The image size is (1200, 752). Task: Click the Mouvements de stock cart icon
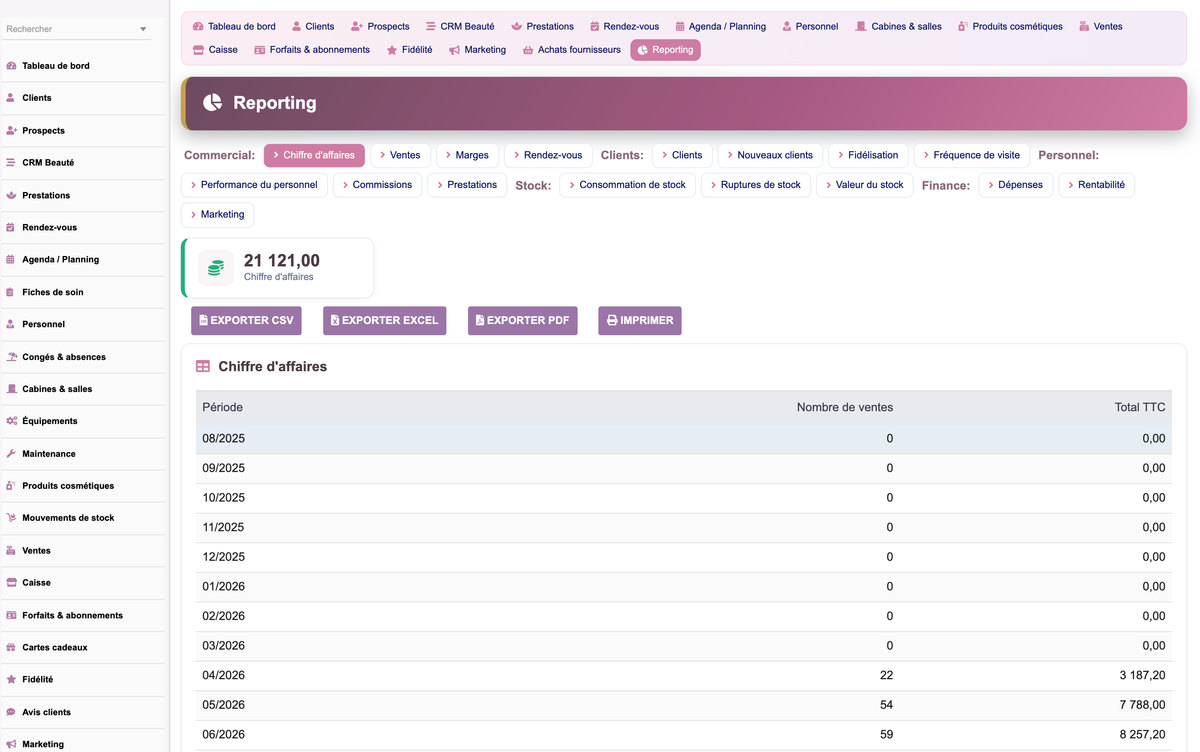coord(11,518)
